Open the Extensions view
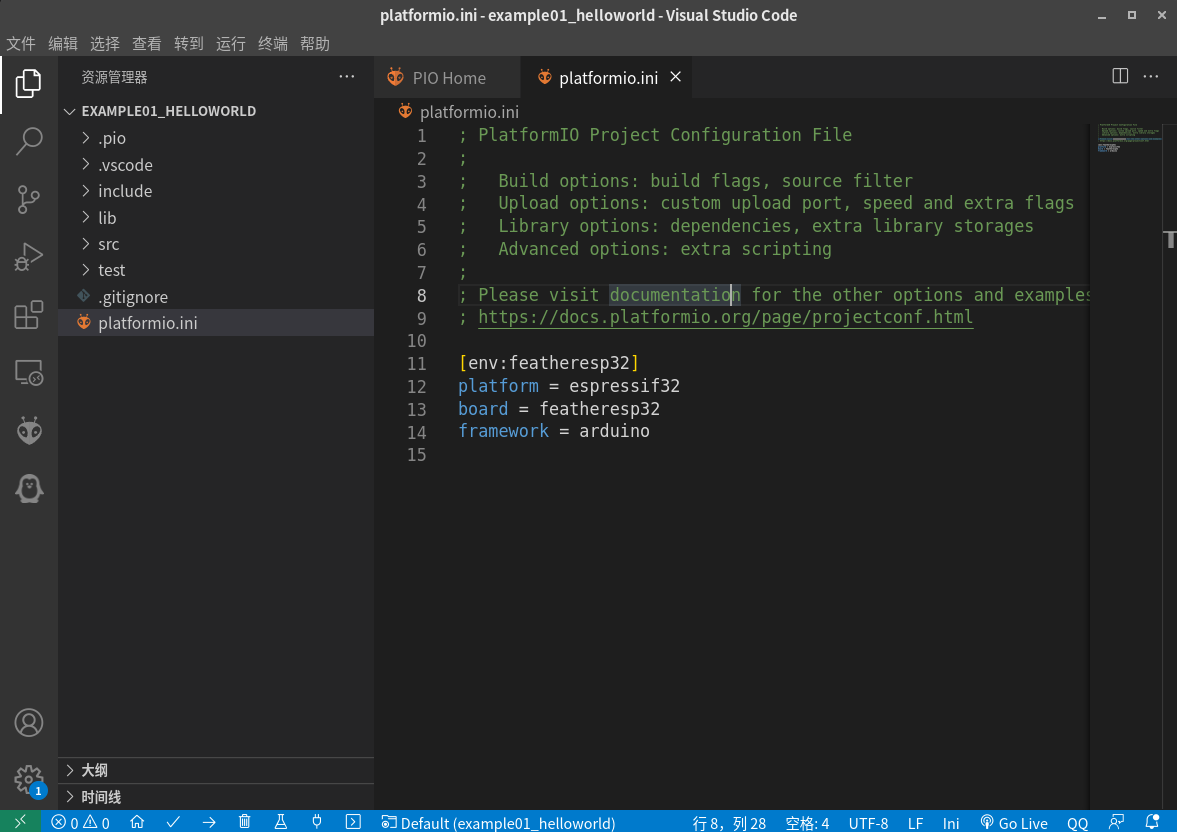This screenshot has width=1177, height=832. point(29,316)
